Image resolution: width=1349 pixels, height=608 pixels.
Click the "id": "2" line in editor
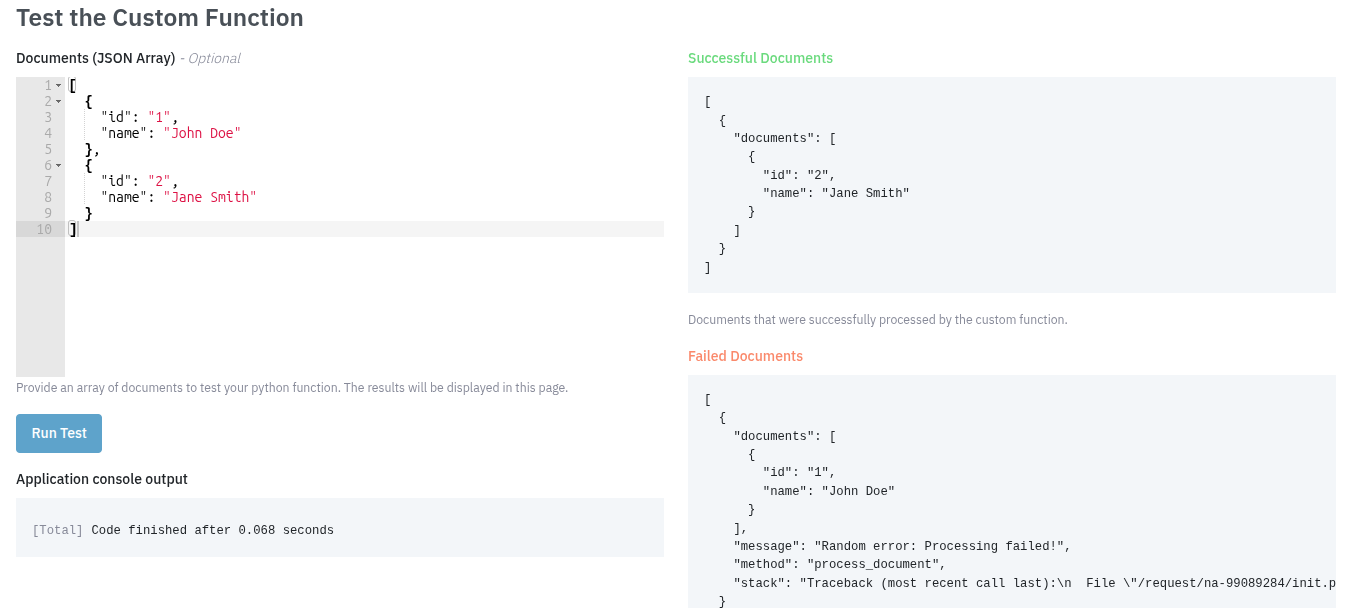pyautogui.click(x=139, y=181)
